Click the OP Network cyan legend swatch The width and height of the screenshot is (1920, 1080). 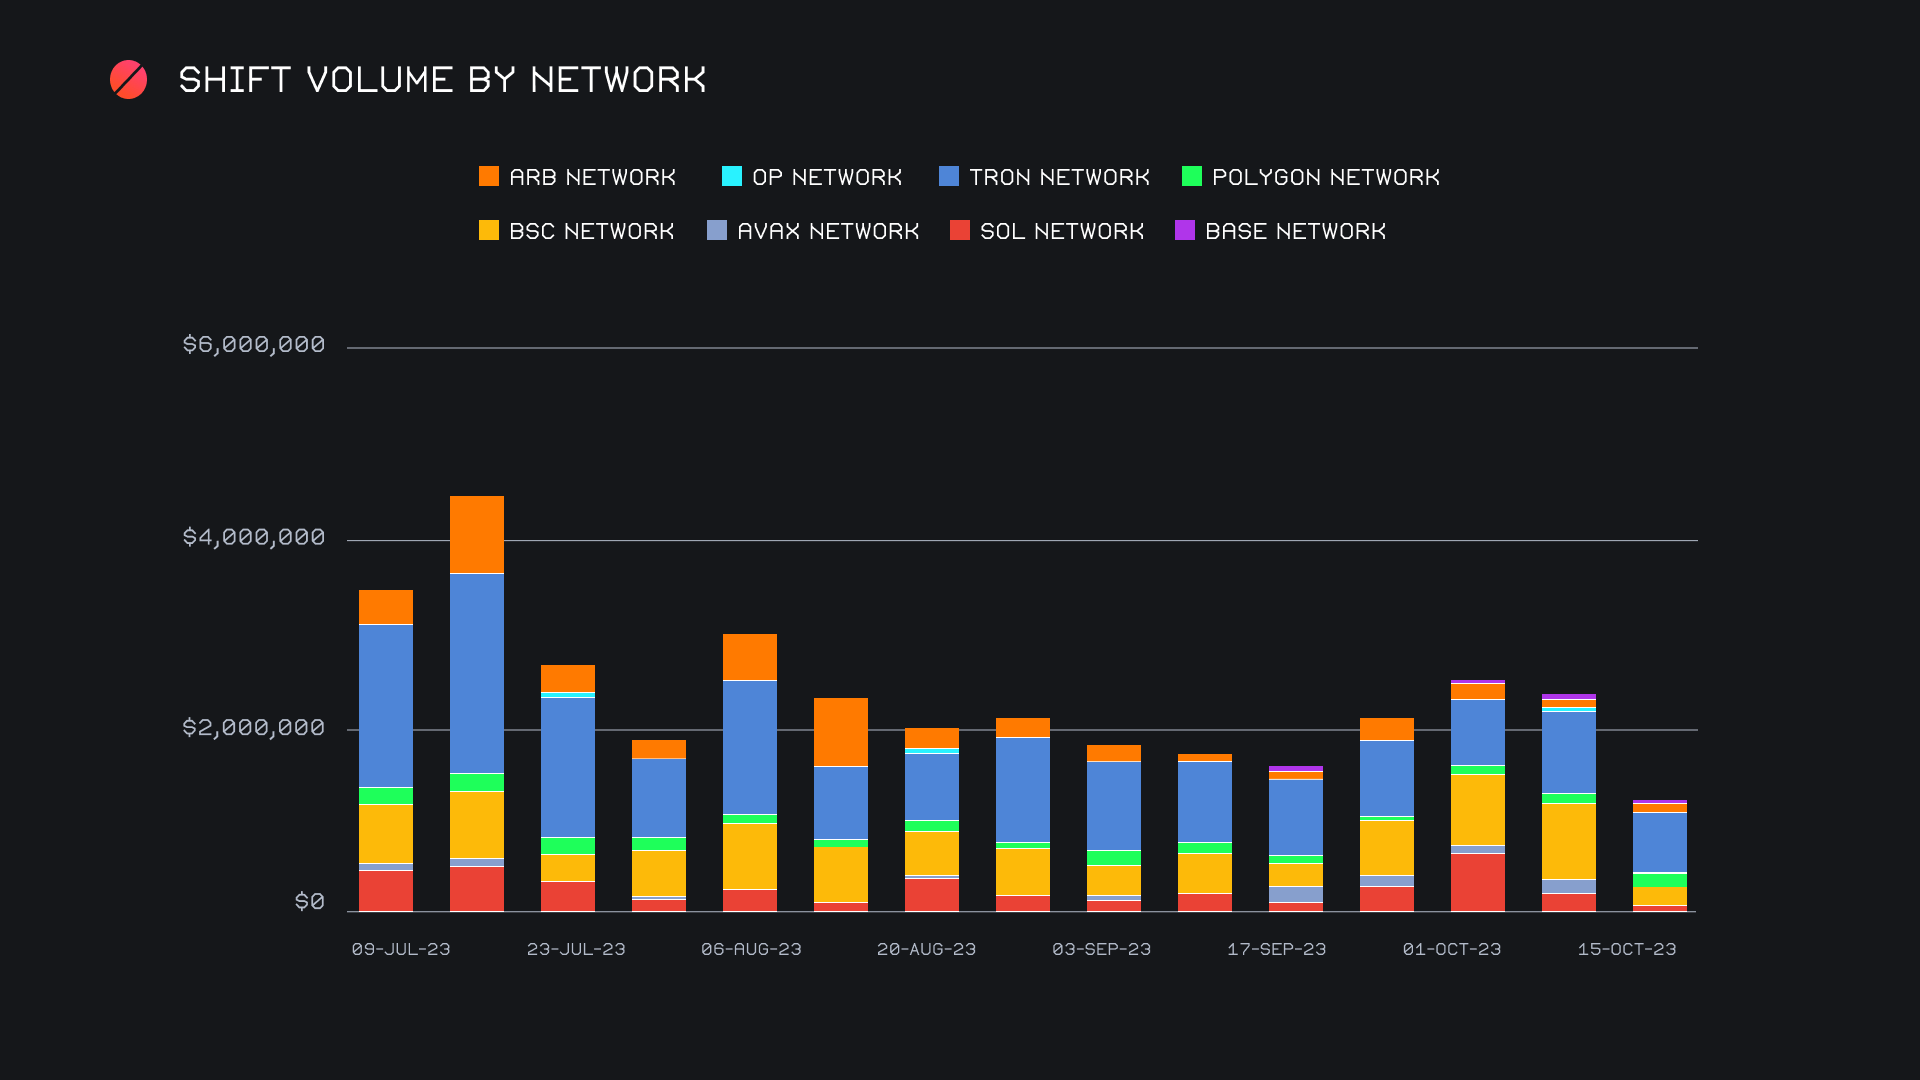tap(732, 177)
